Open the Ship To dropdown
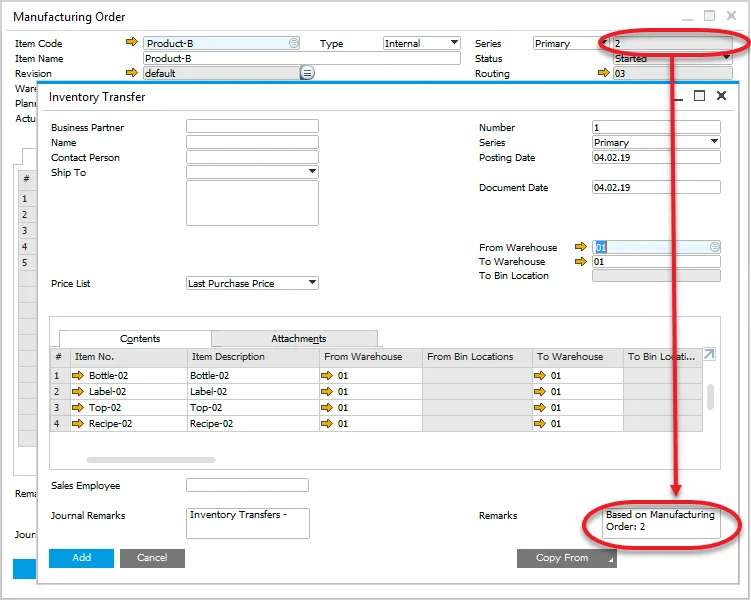The image size is (751, 600). click(312, 172)
